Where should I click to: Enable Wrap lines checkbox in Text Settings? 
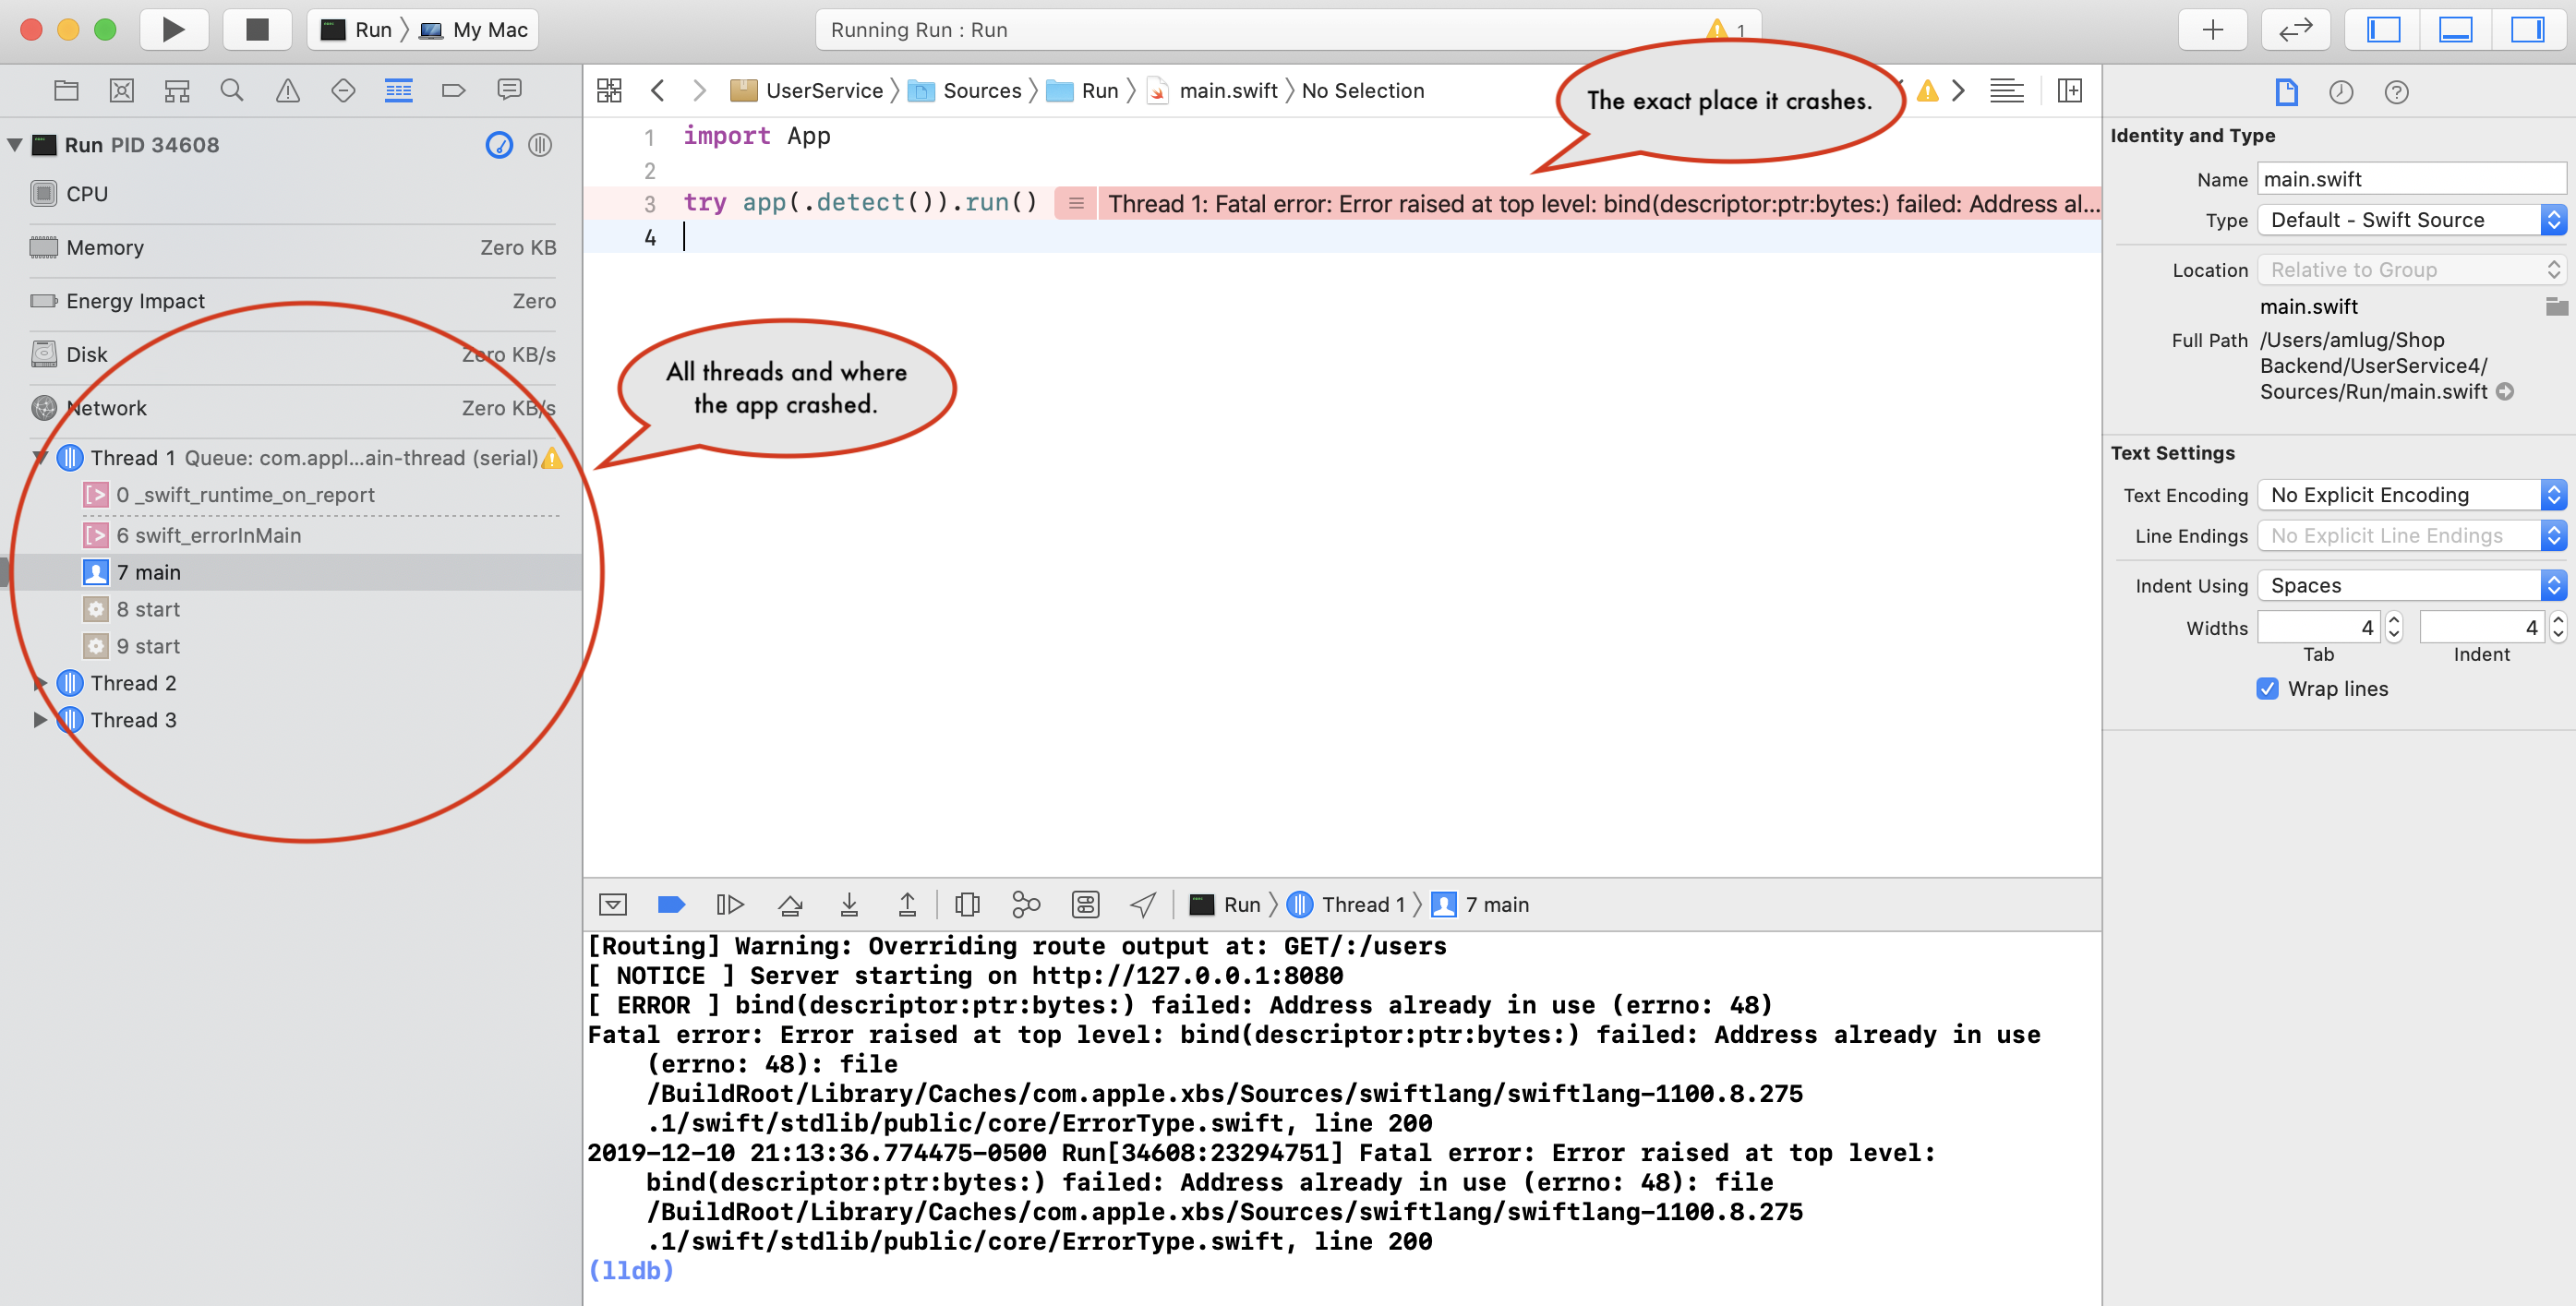pyautogui.click(x=2269, y=688)
